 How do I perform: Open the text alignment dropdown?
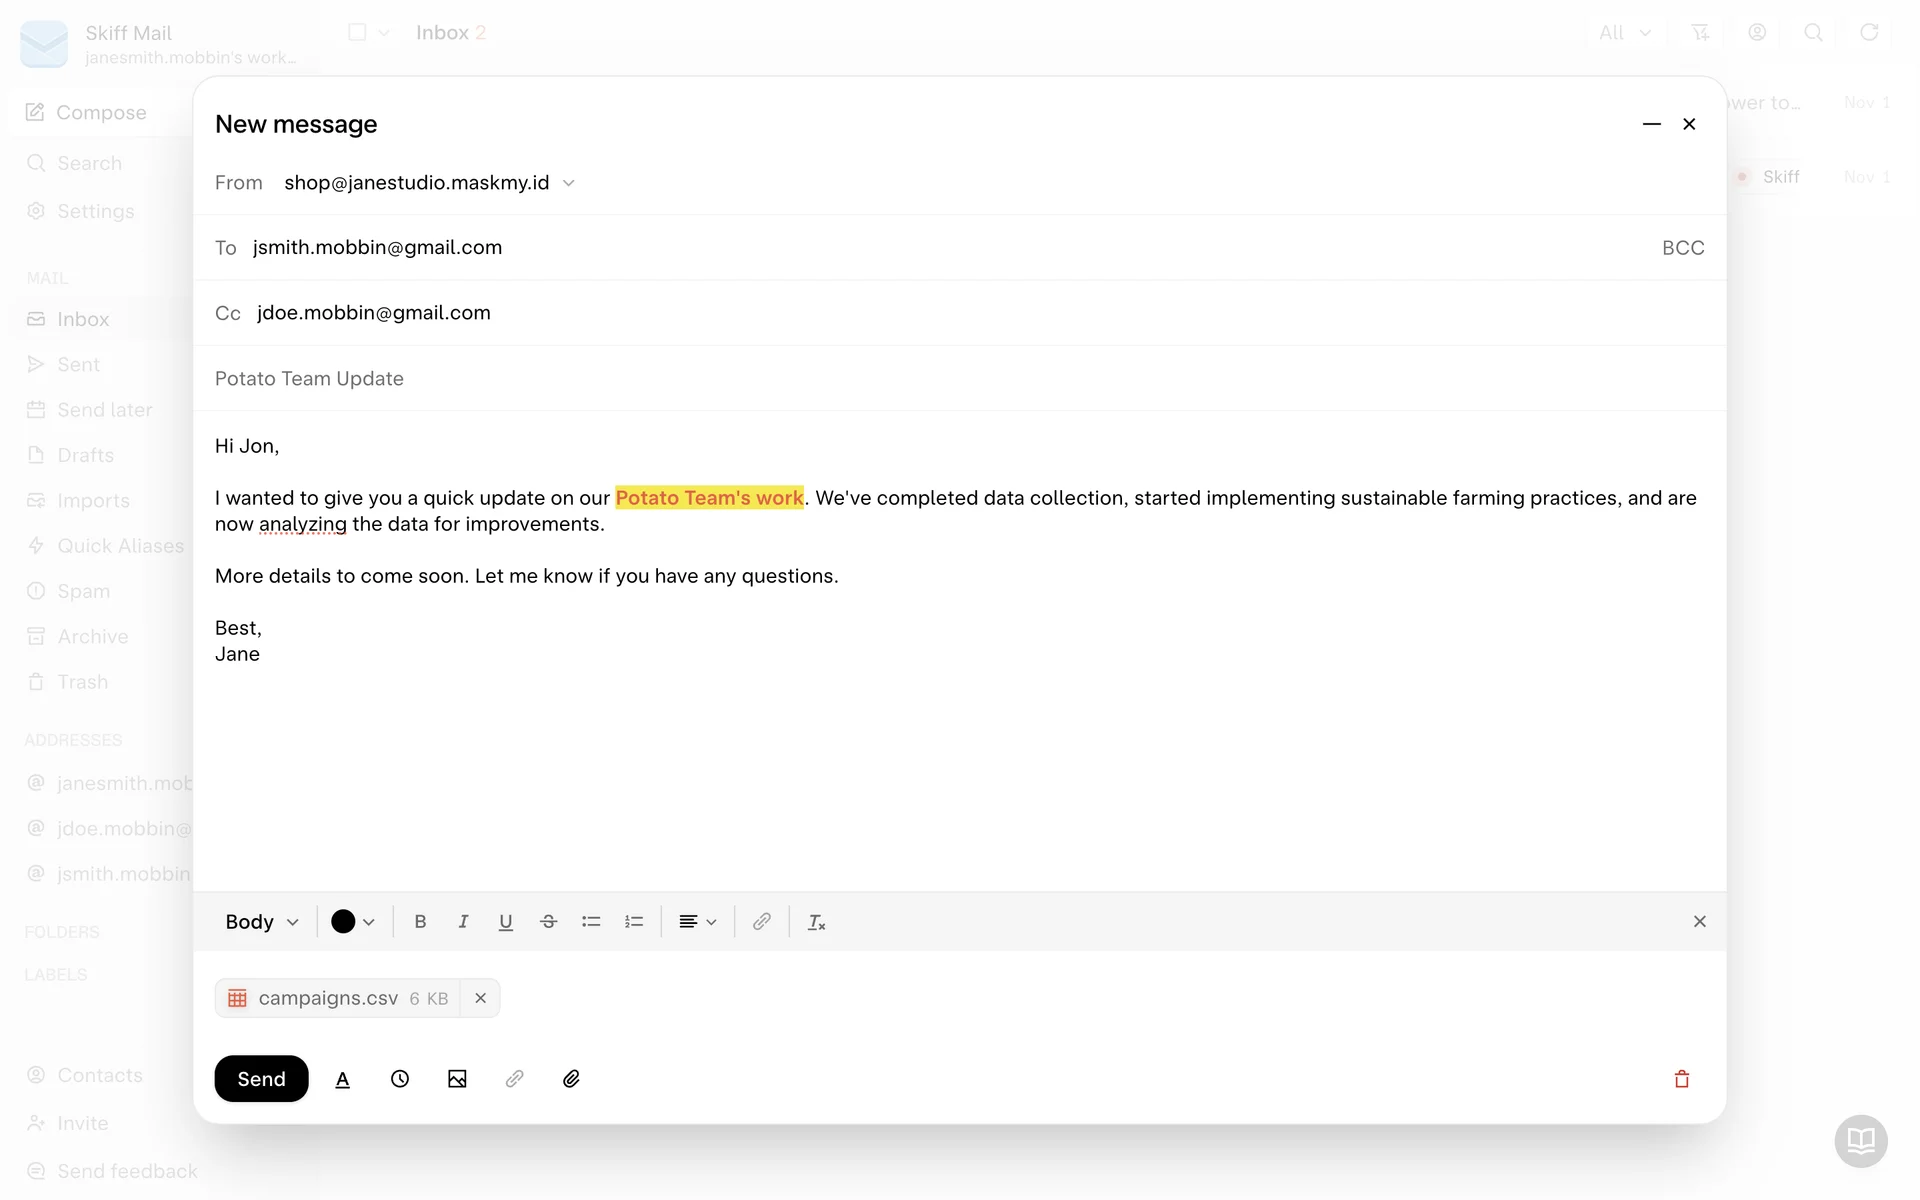pos(697,922)
